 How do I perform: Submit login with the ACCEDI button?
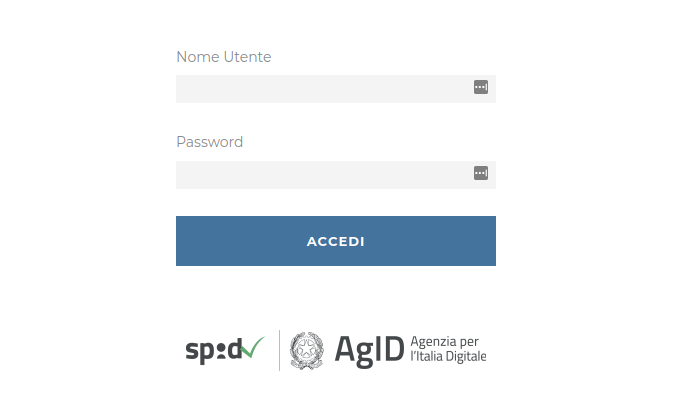pyautogui.click(x=336, y=241)
